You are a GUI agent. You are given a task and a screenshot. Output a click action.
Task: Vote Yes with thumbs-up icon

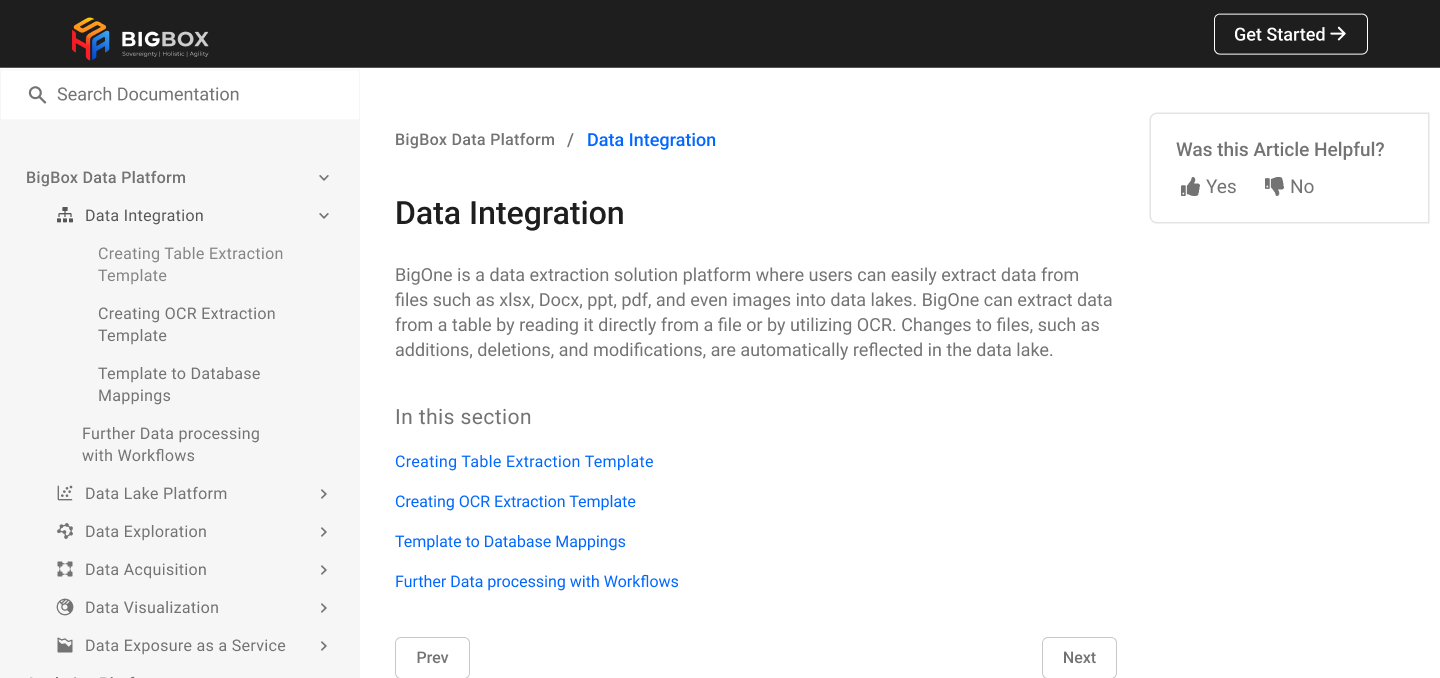point(1190,187)
